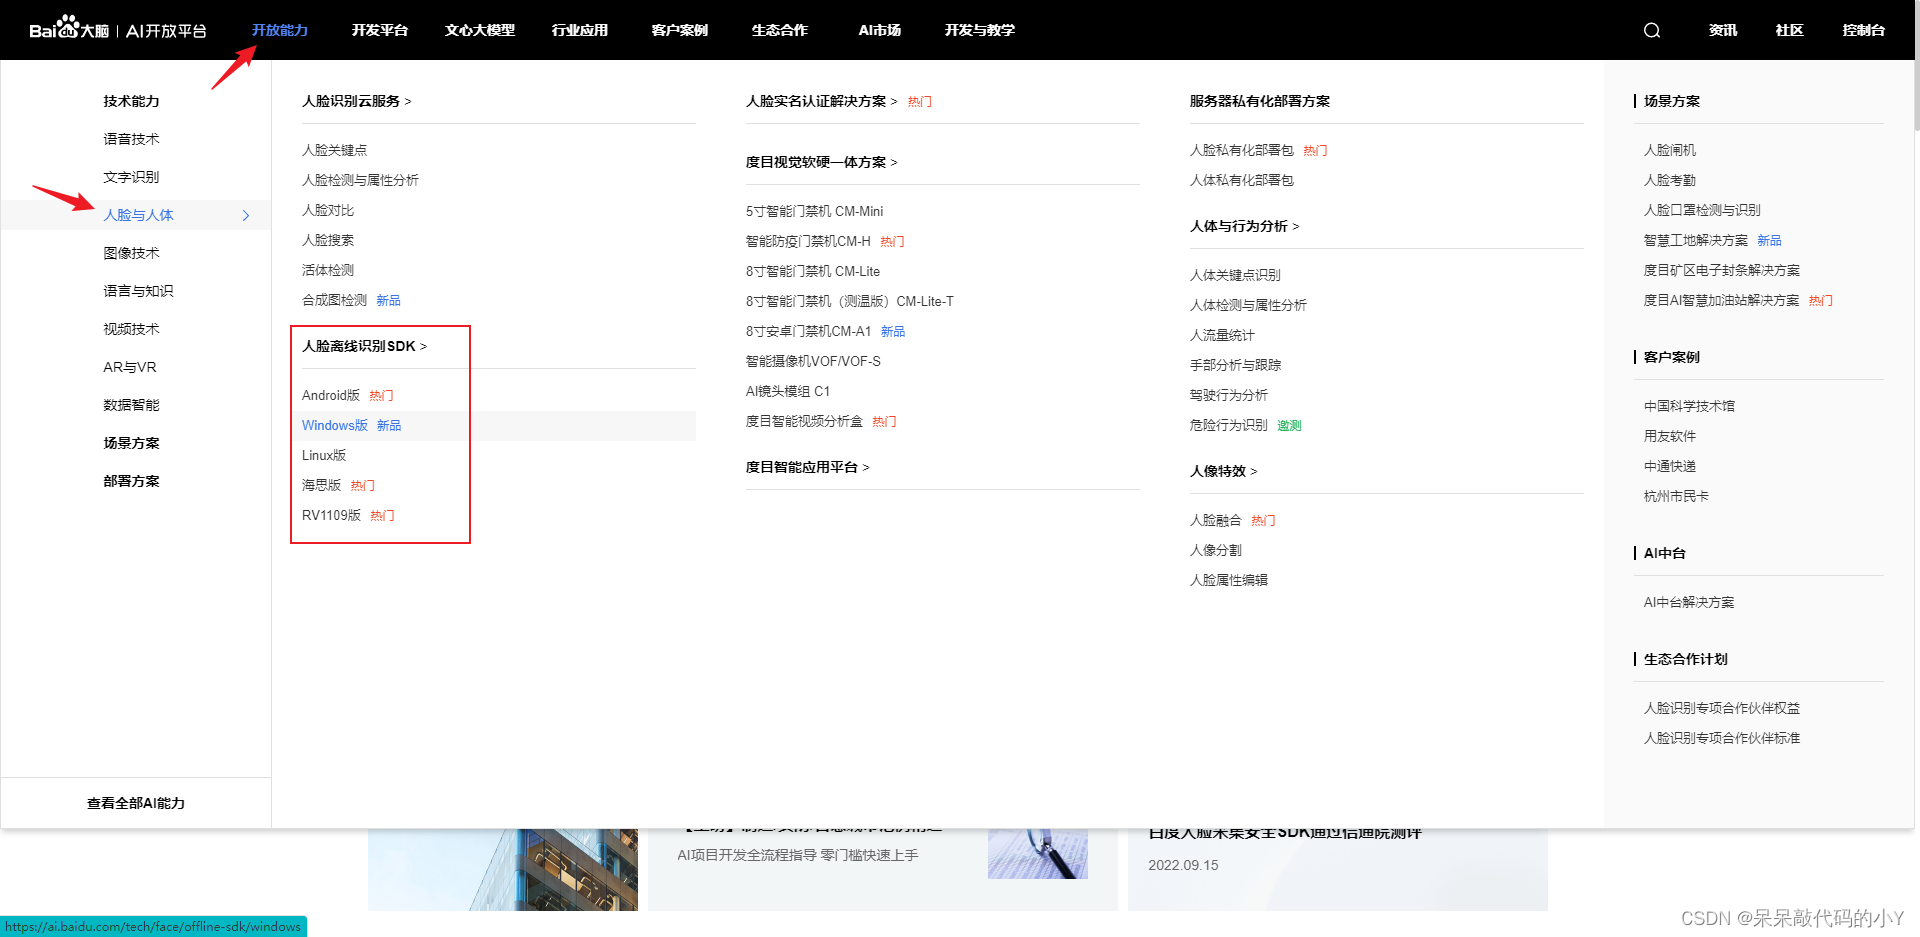Open 活体检测 link

click(x=328, y=270)
